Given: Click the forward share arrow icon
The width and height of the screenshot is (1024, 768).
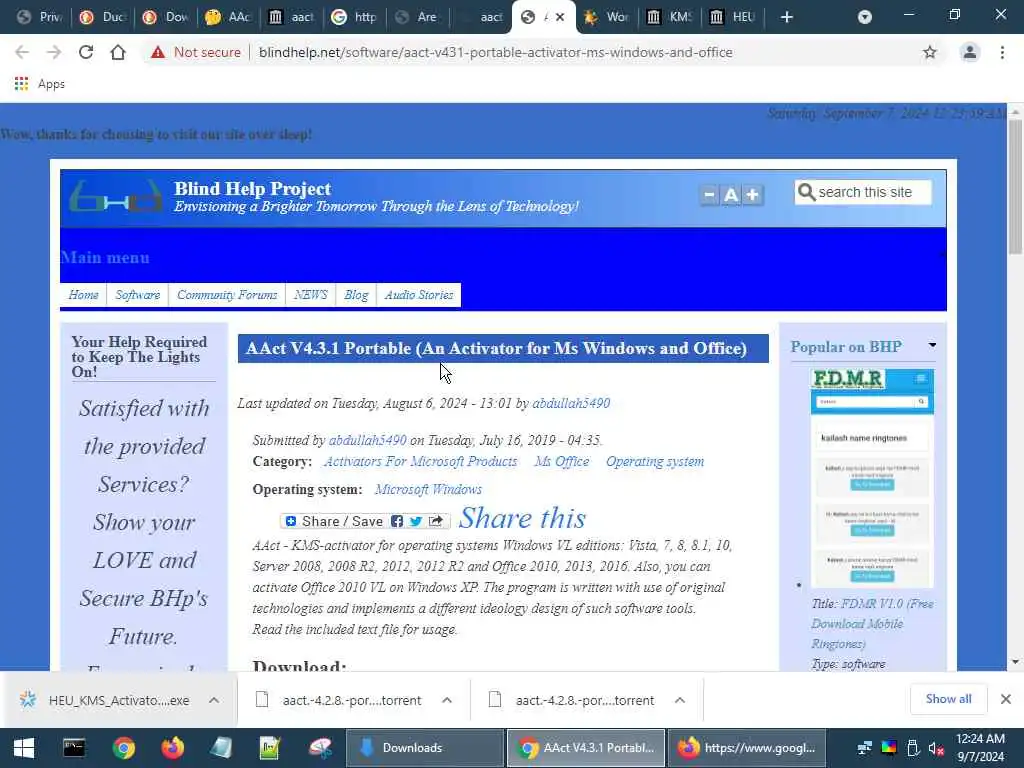Looking at the screenshot, I should tap(436, 521).
